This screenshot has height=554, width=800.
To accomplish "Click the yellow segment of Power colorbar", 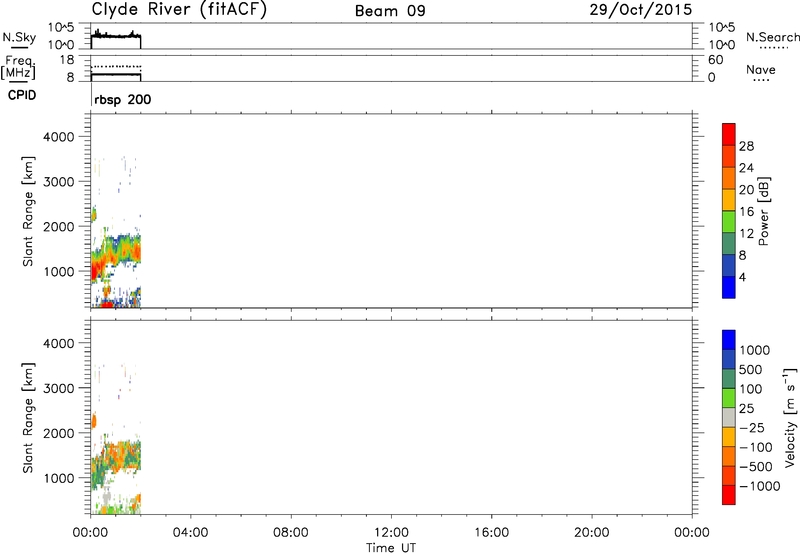I will [729, 200].
